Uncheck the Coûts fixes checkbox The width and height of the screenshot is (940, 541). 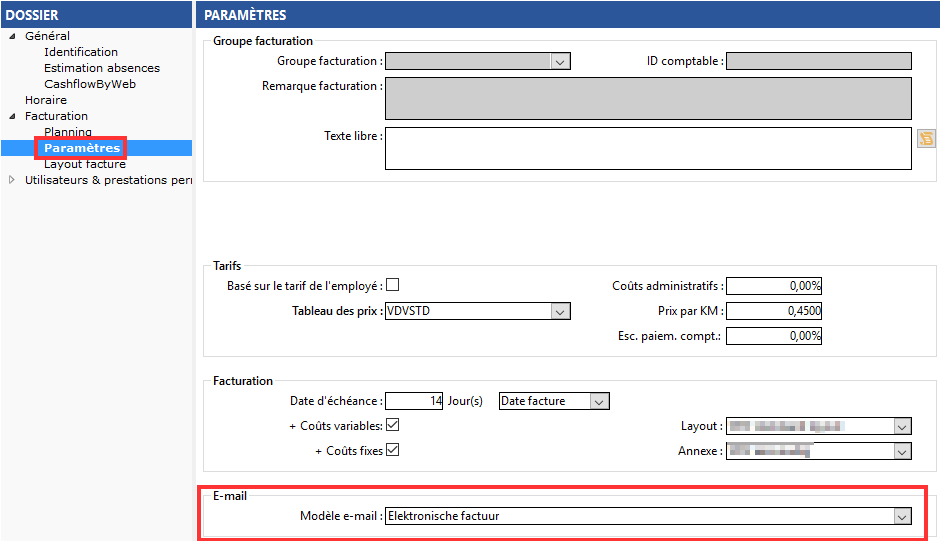393,450
